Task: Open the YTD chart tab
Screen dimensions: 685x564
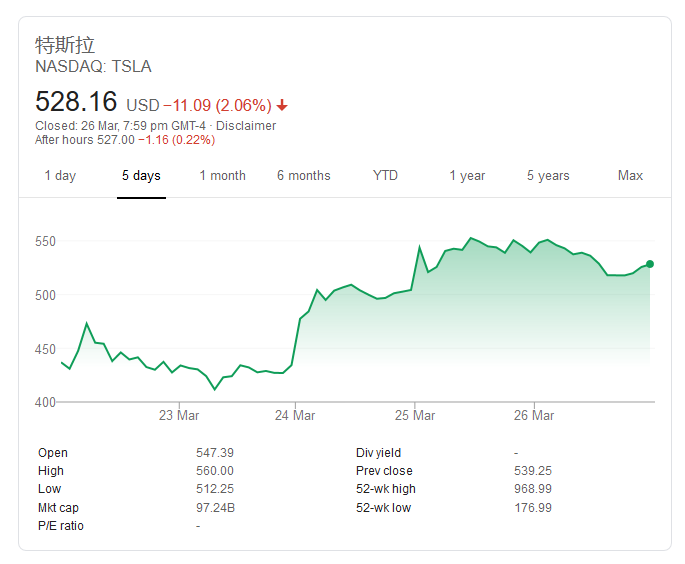Action: click(385, 176)
